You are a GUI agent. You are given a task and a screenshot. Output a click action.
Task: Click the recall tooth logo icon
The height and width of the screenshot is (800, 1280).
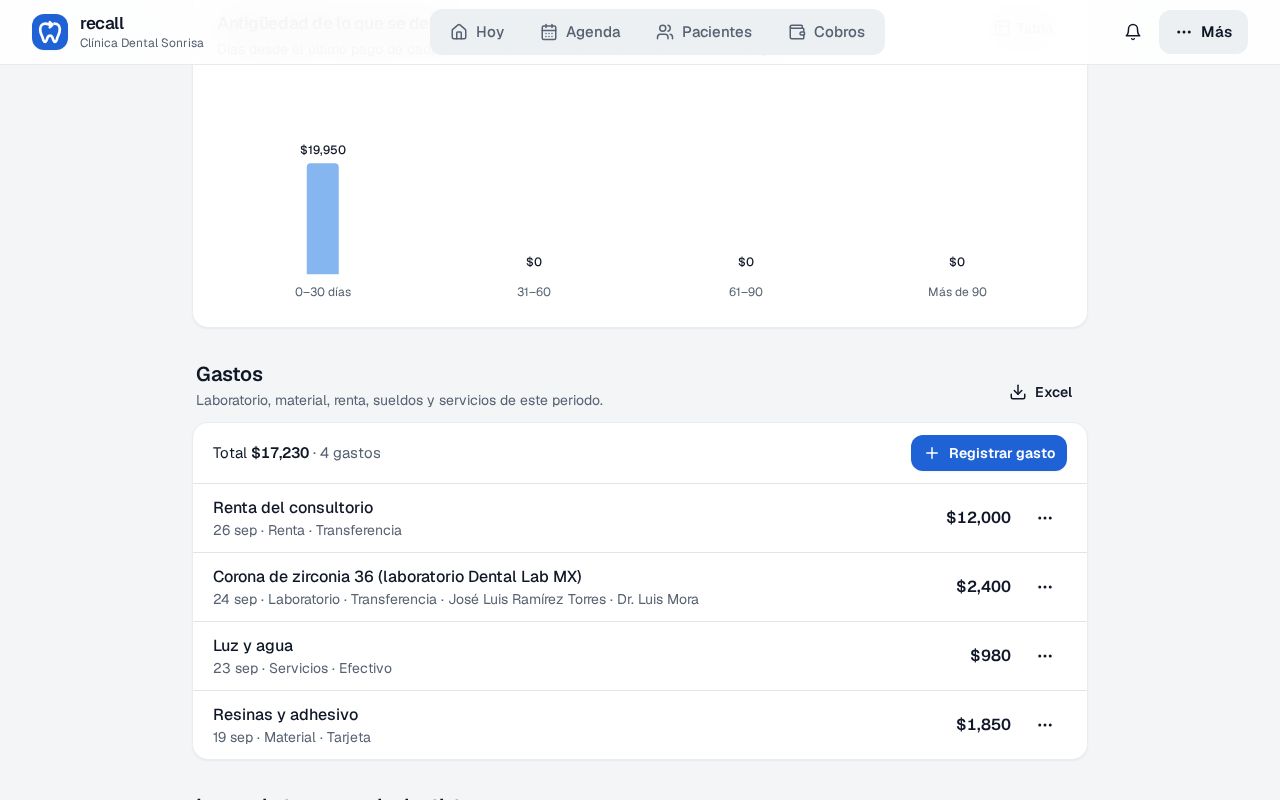(x=50, y=32)
